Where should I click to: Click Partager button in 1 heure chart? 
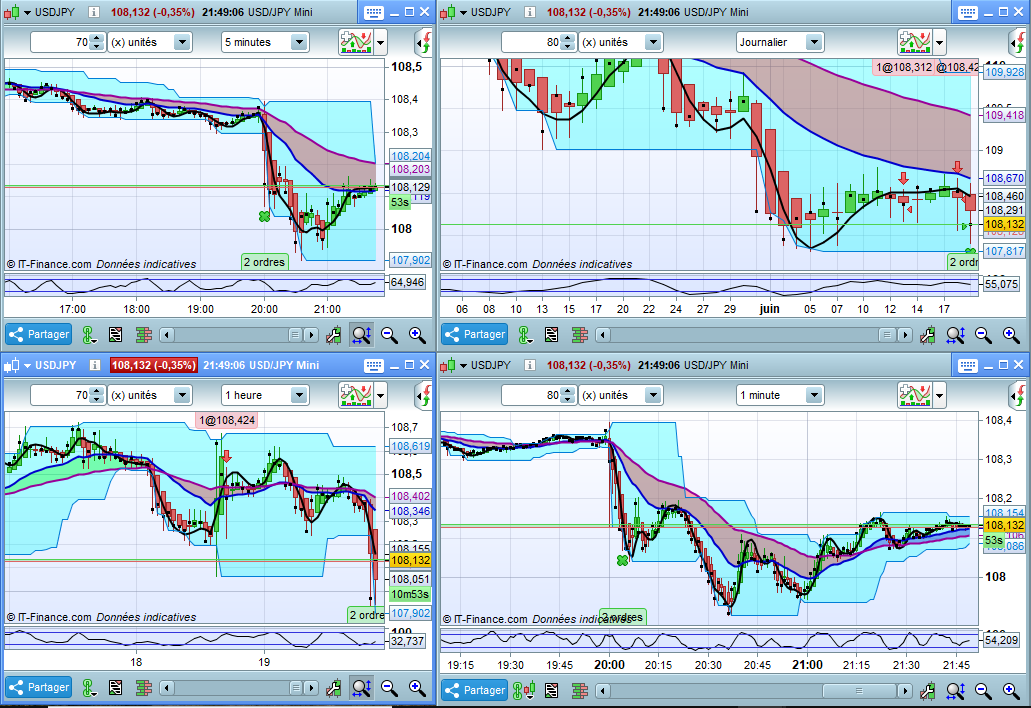point(39,688)
